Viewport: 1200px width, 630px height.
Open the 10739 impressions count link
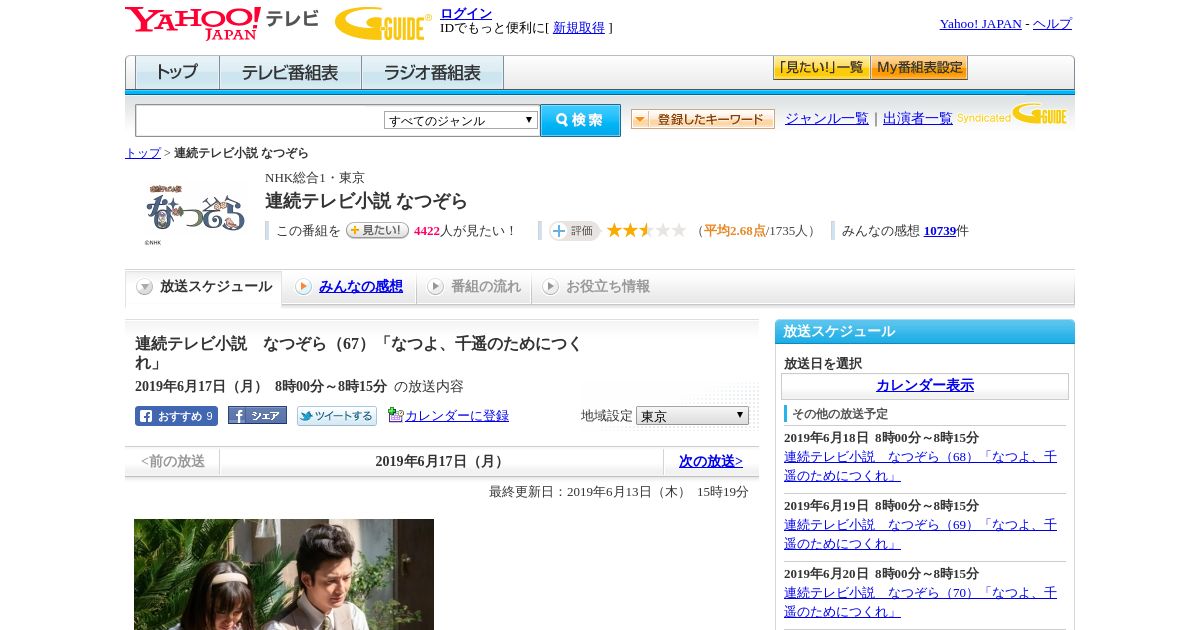pyautogui.click(x=940, y=231)
